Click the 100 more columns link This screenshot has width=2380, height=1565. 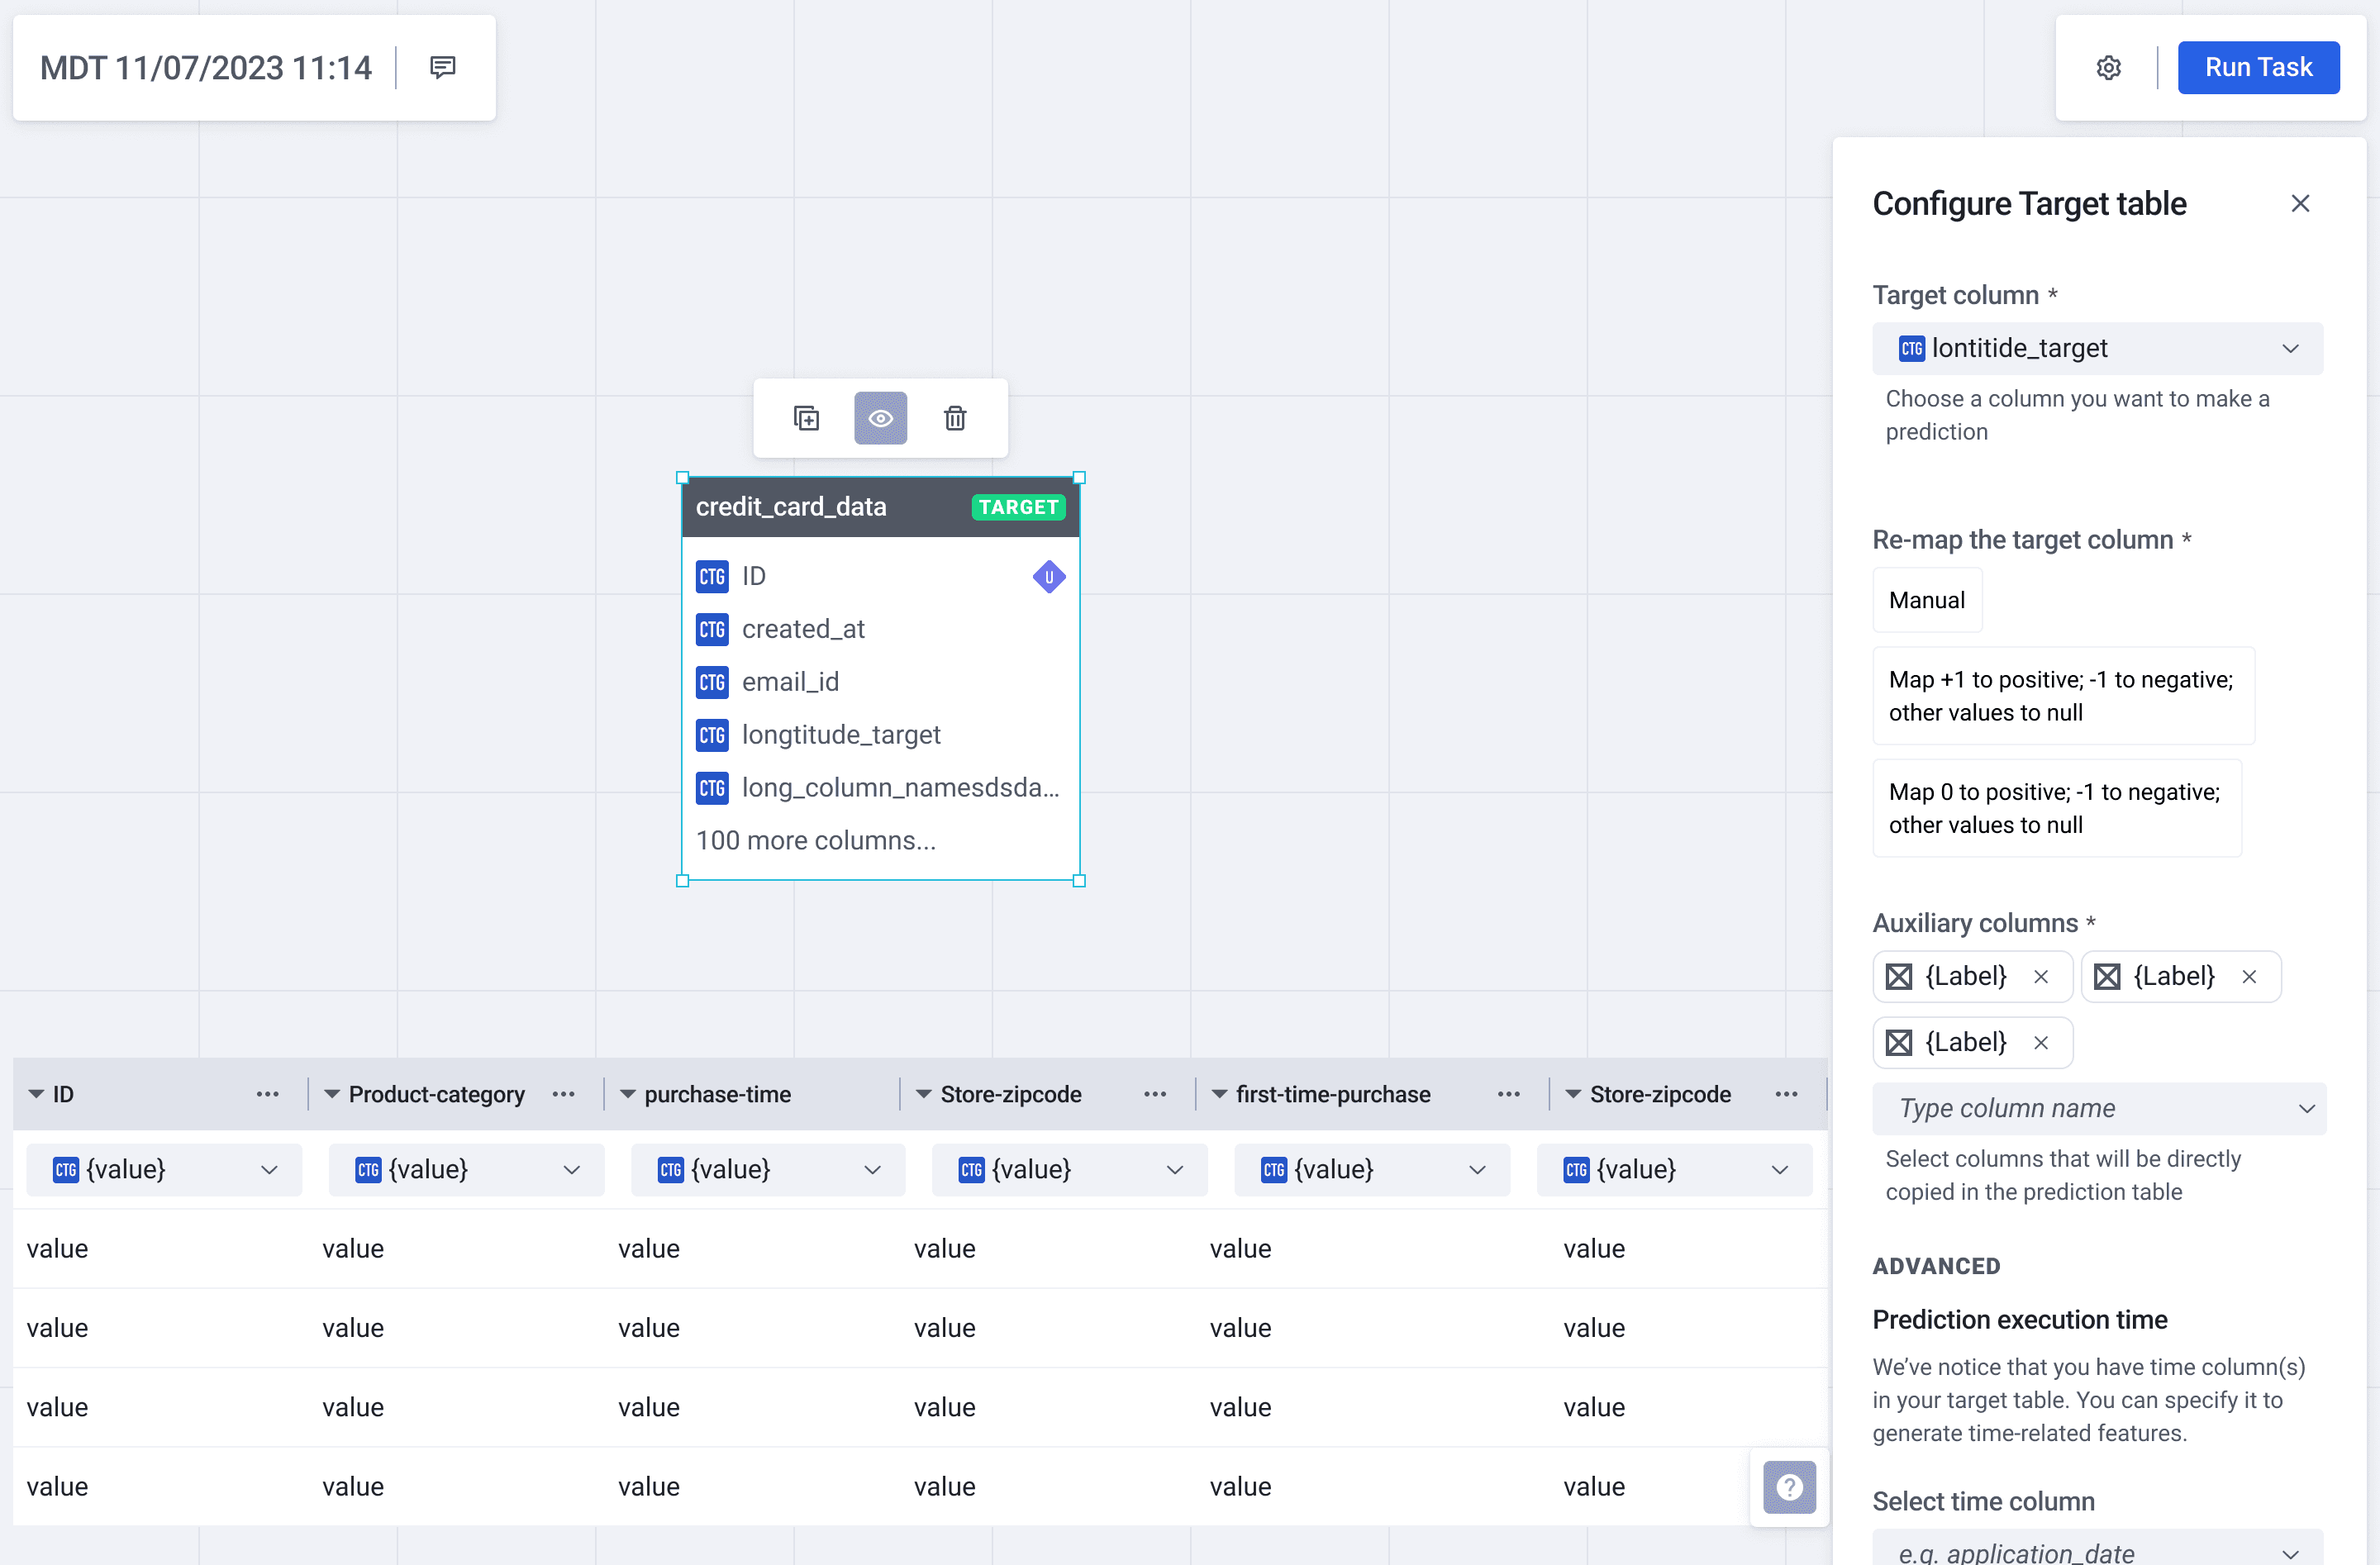tap(815, 840)
